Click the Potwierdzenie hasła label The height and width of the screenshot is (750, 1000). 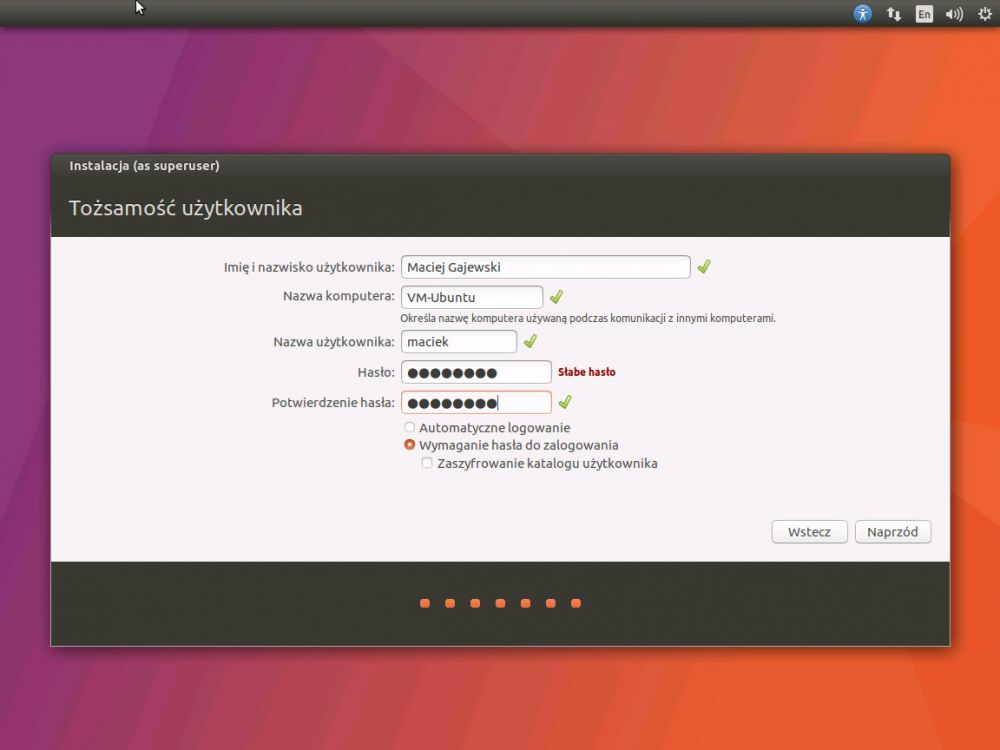333,402
